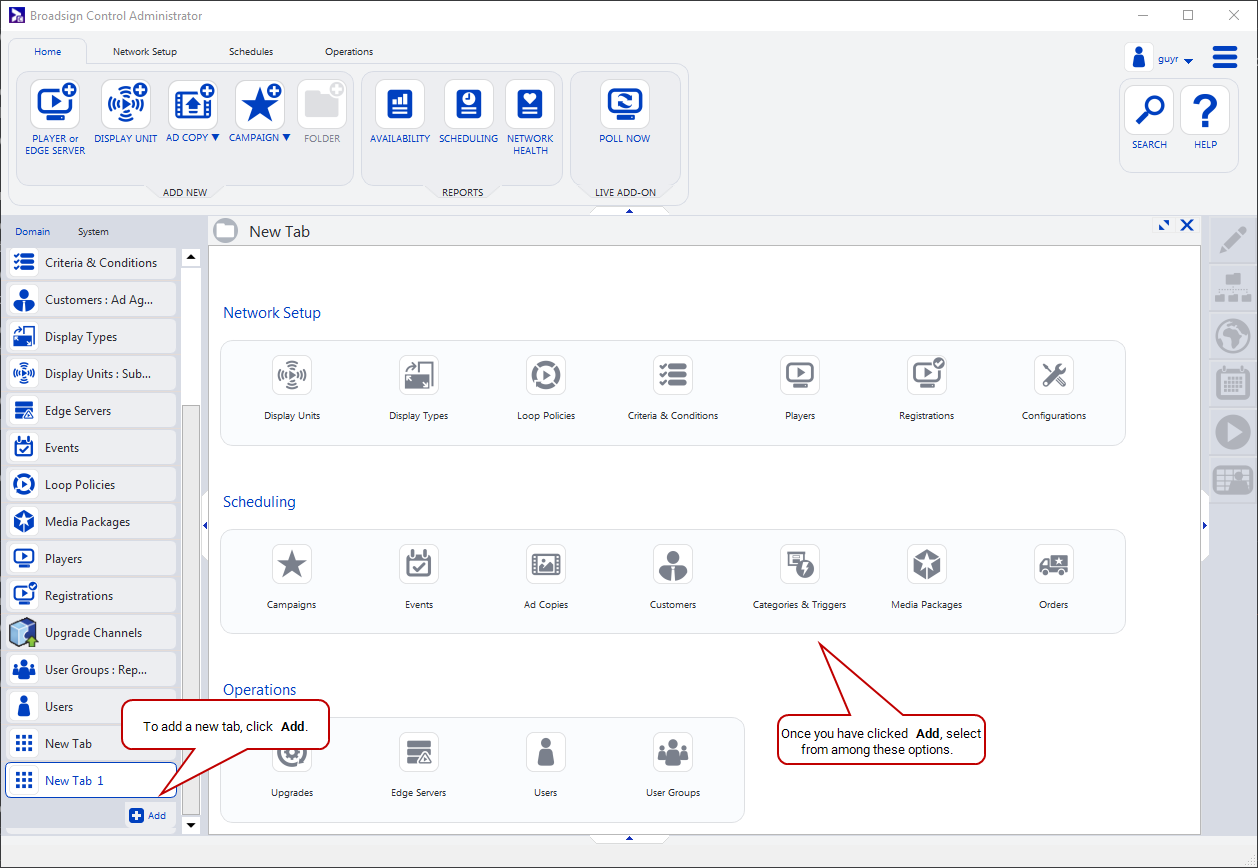Open Orders in Scheduling panel

(x=1054, y=578)
